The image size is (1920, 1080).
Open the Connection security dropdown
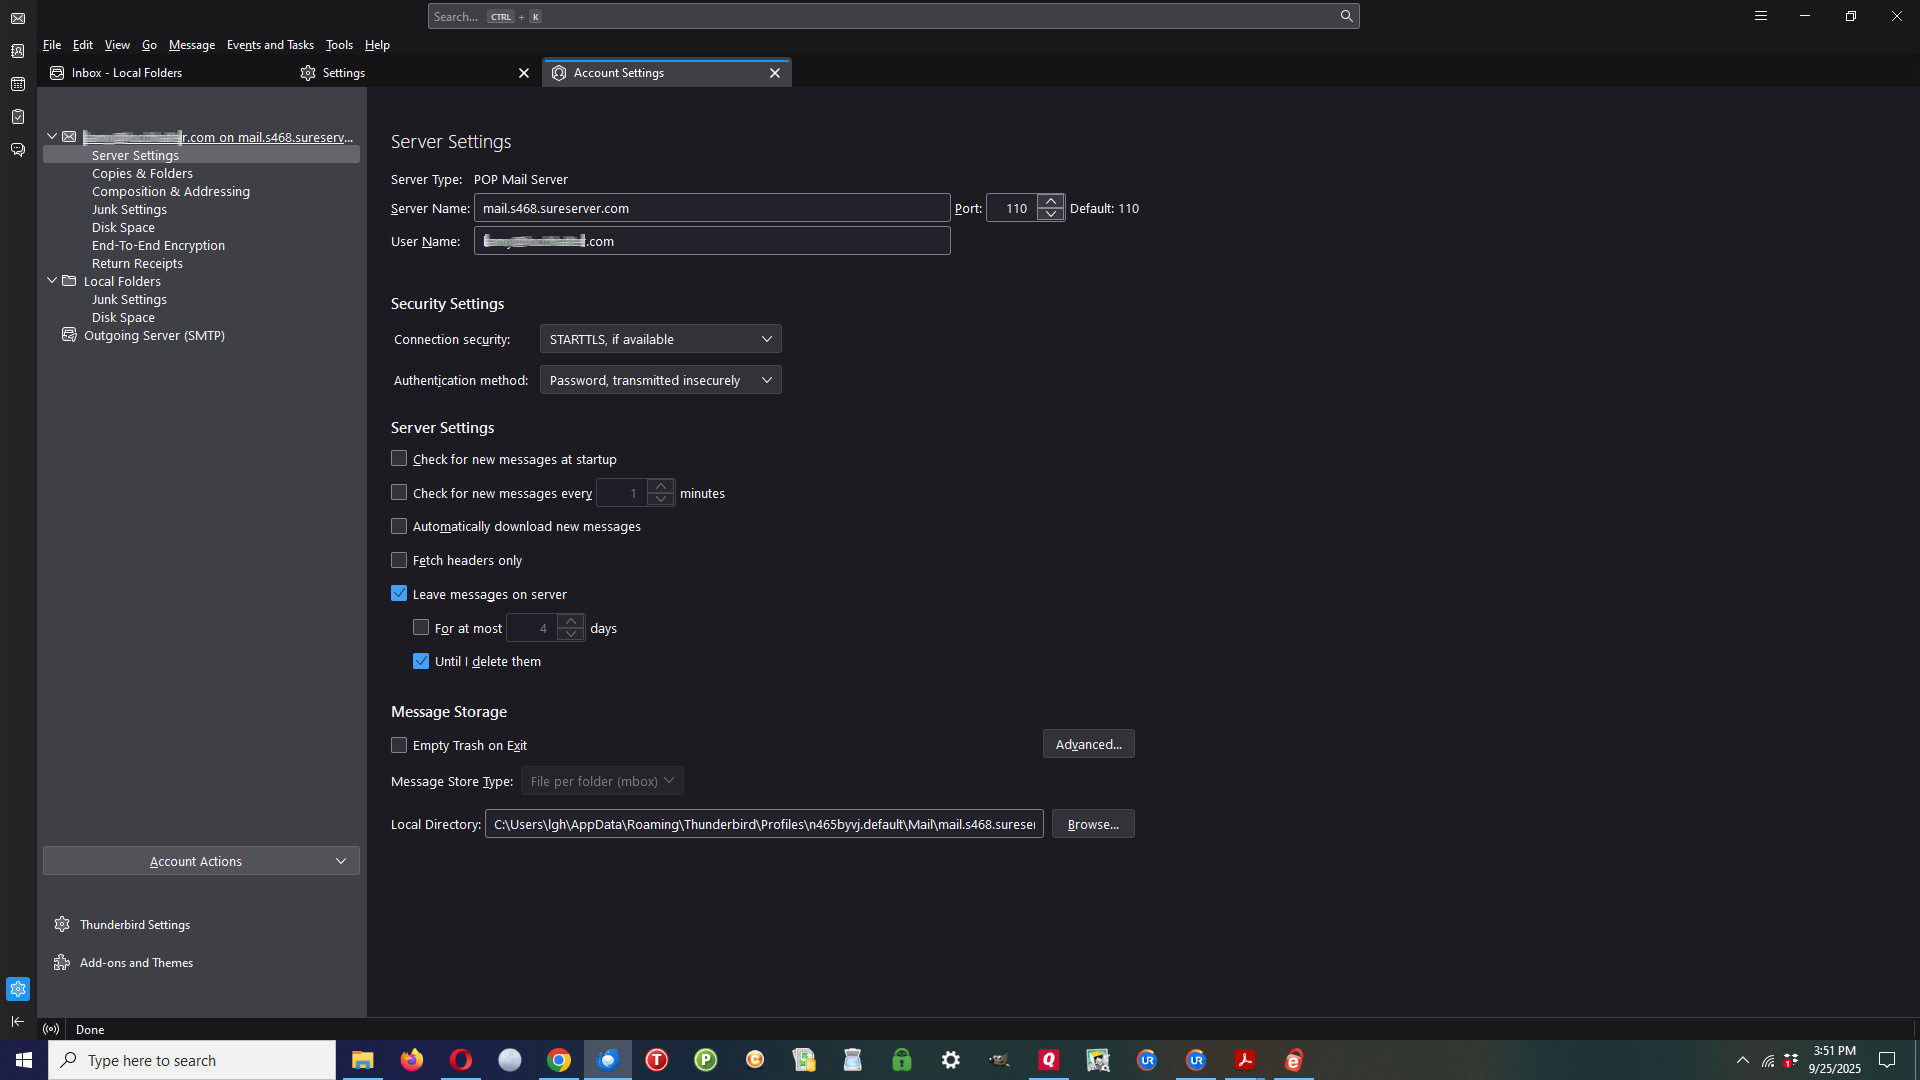pos(660,339)
